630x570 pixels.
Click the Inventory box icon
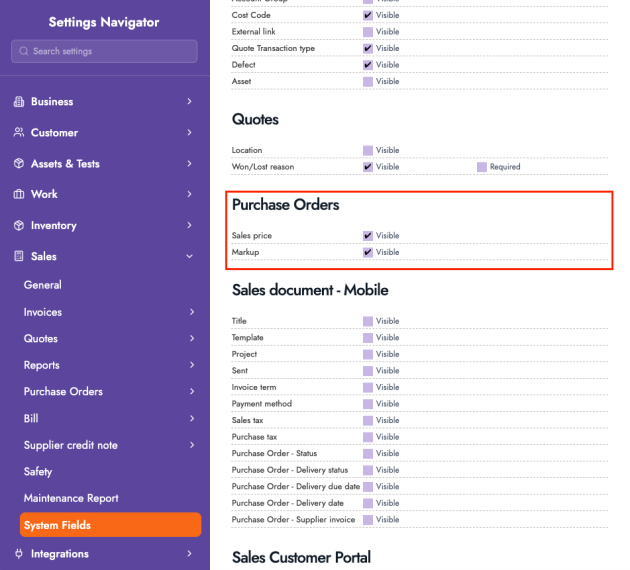click(19, 226)
